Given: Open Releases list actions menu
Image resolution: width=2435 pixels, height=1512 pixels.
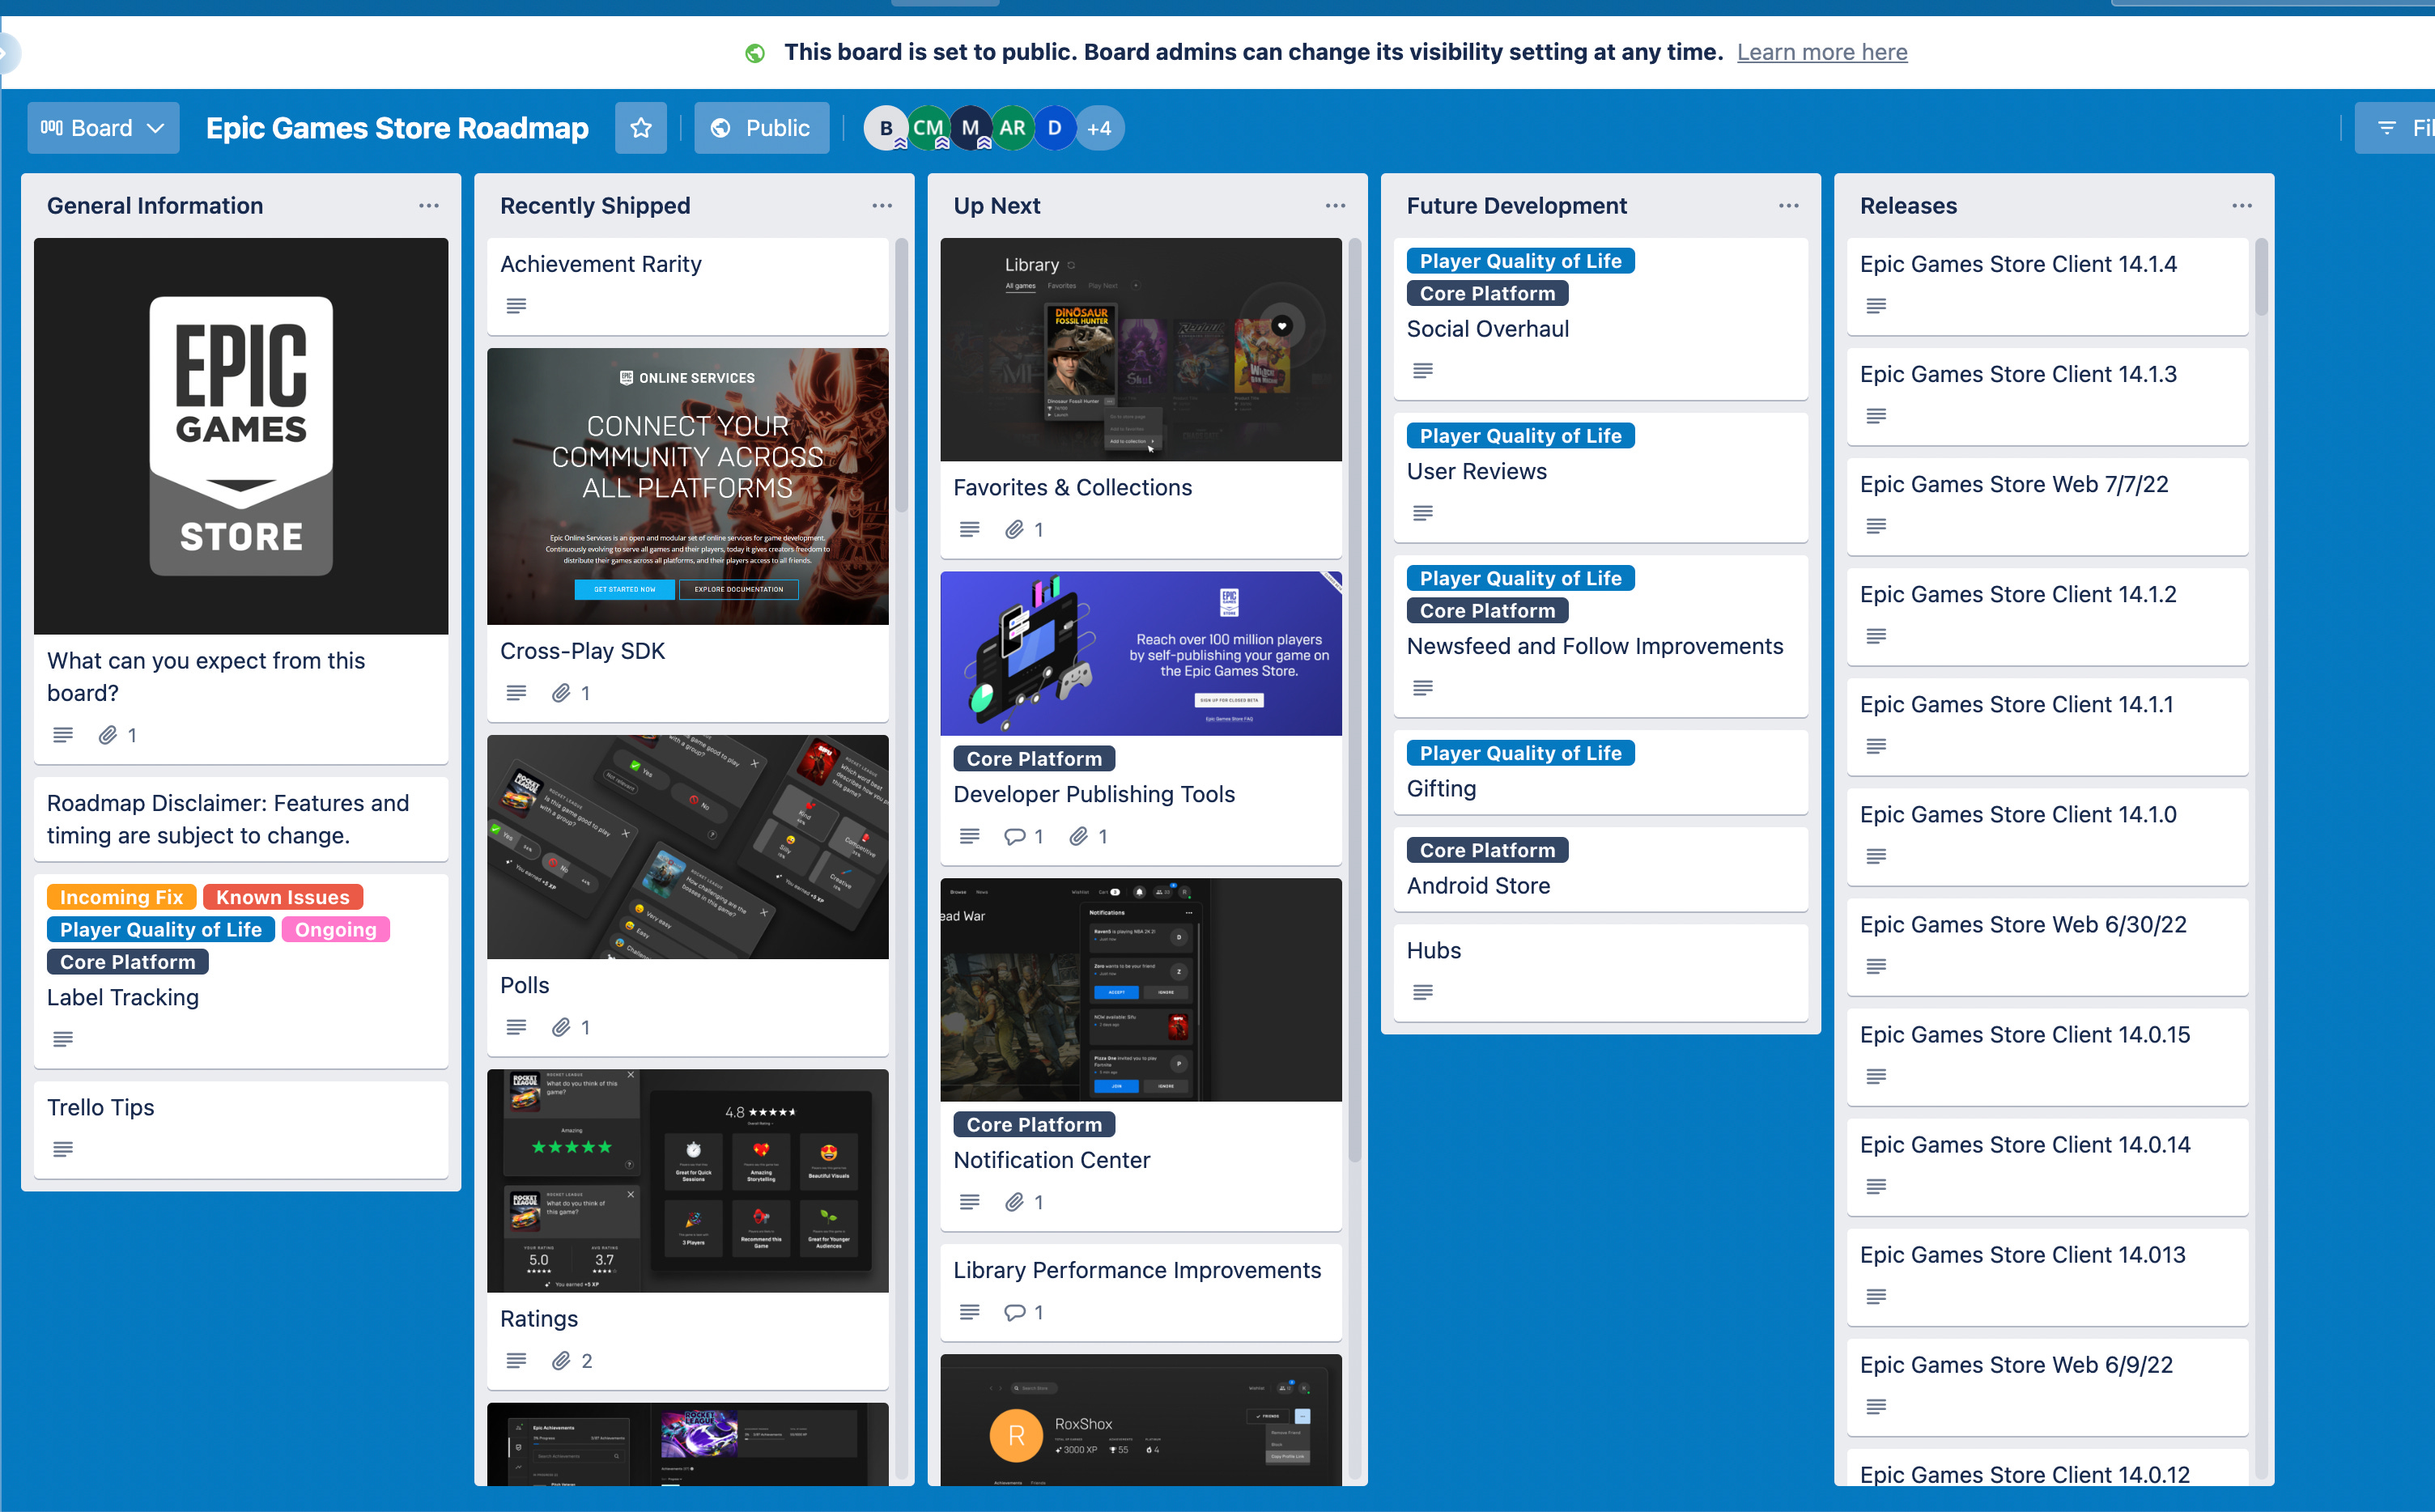Looking at the screenshot, I should click(x=2242, y=206).
